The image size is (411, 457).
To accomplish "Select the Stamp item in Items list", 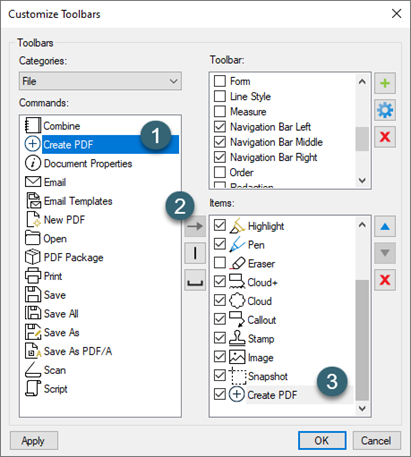I will [x=261, y=339].
